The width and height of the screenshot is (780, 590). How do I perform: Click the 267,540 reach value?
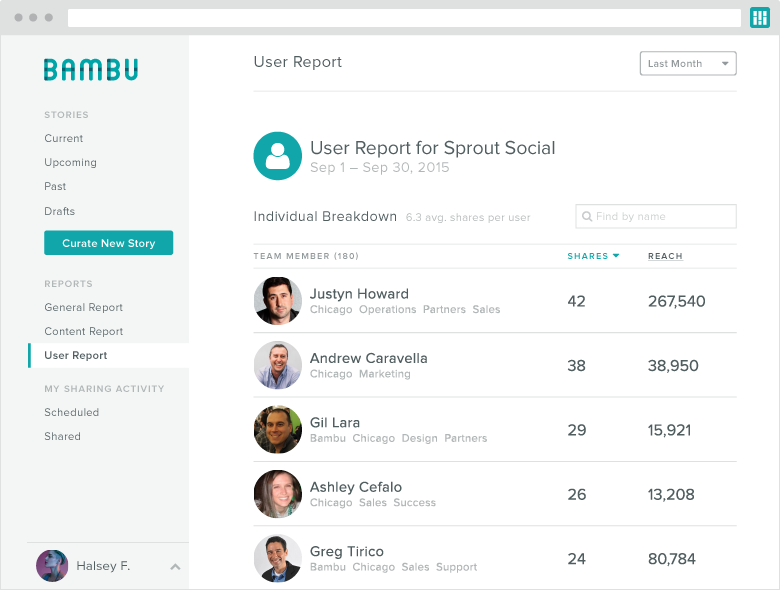coord(677,301)
